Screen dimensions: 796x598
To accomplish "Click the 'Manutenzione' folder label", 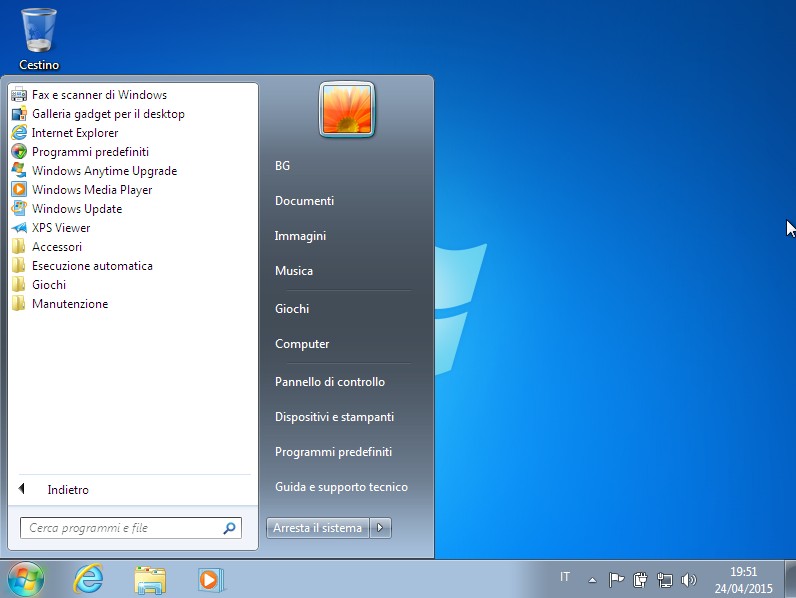I will tap(70, 304).
